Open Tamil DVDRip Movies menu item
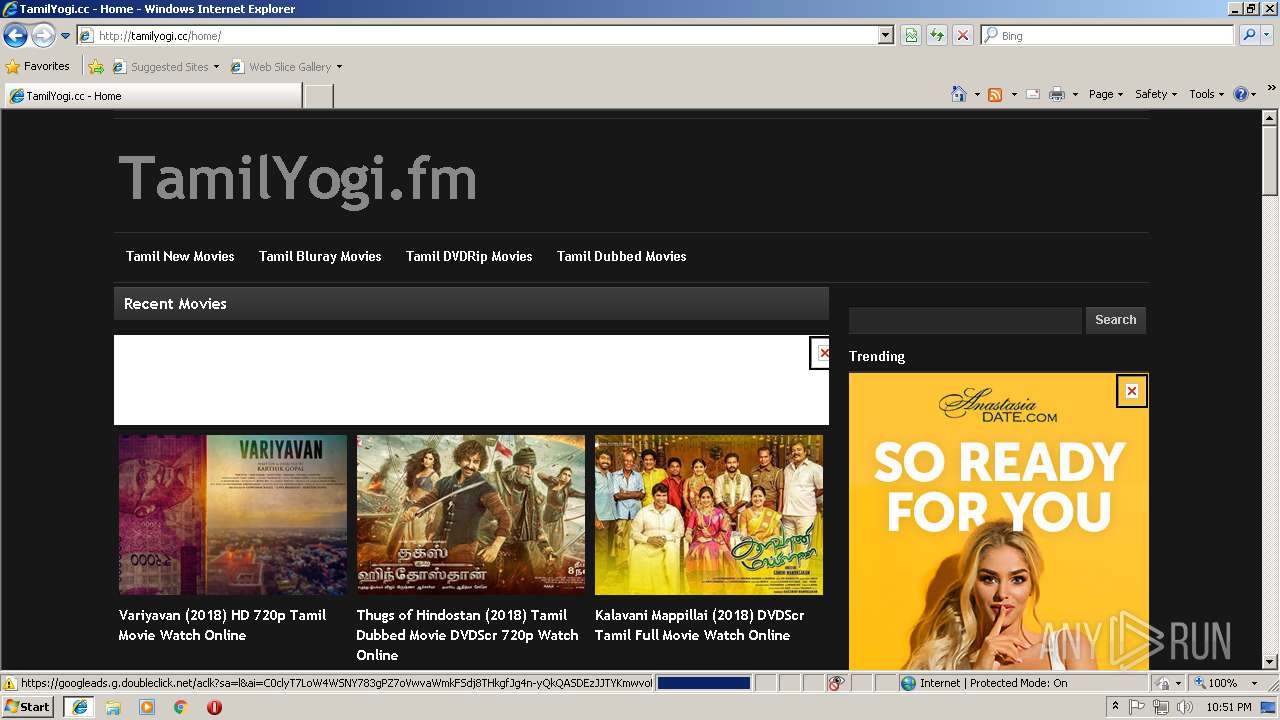Viewport: 1280px width, 720px height. (x=469, y=257)
